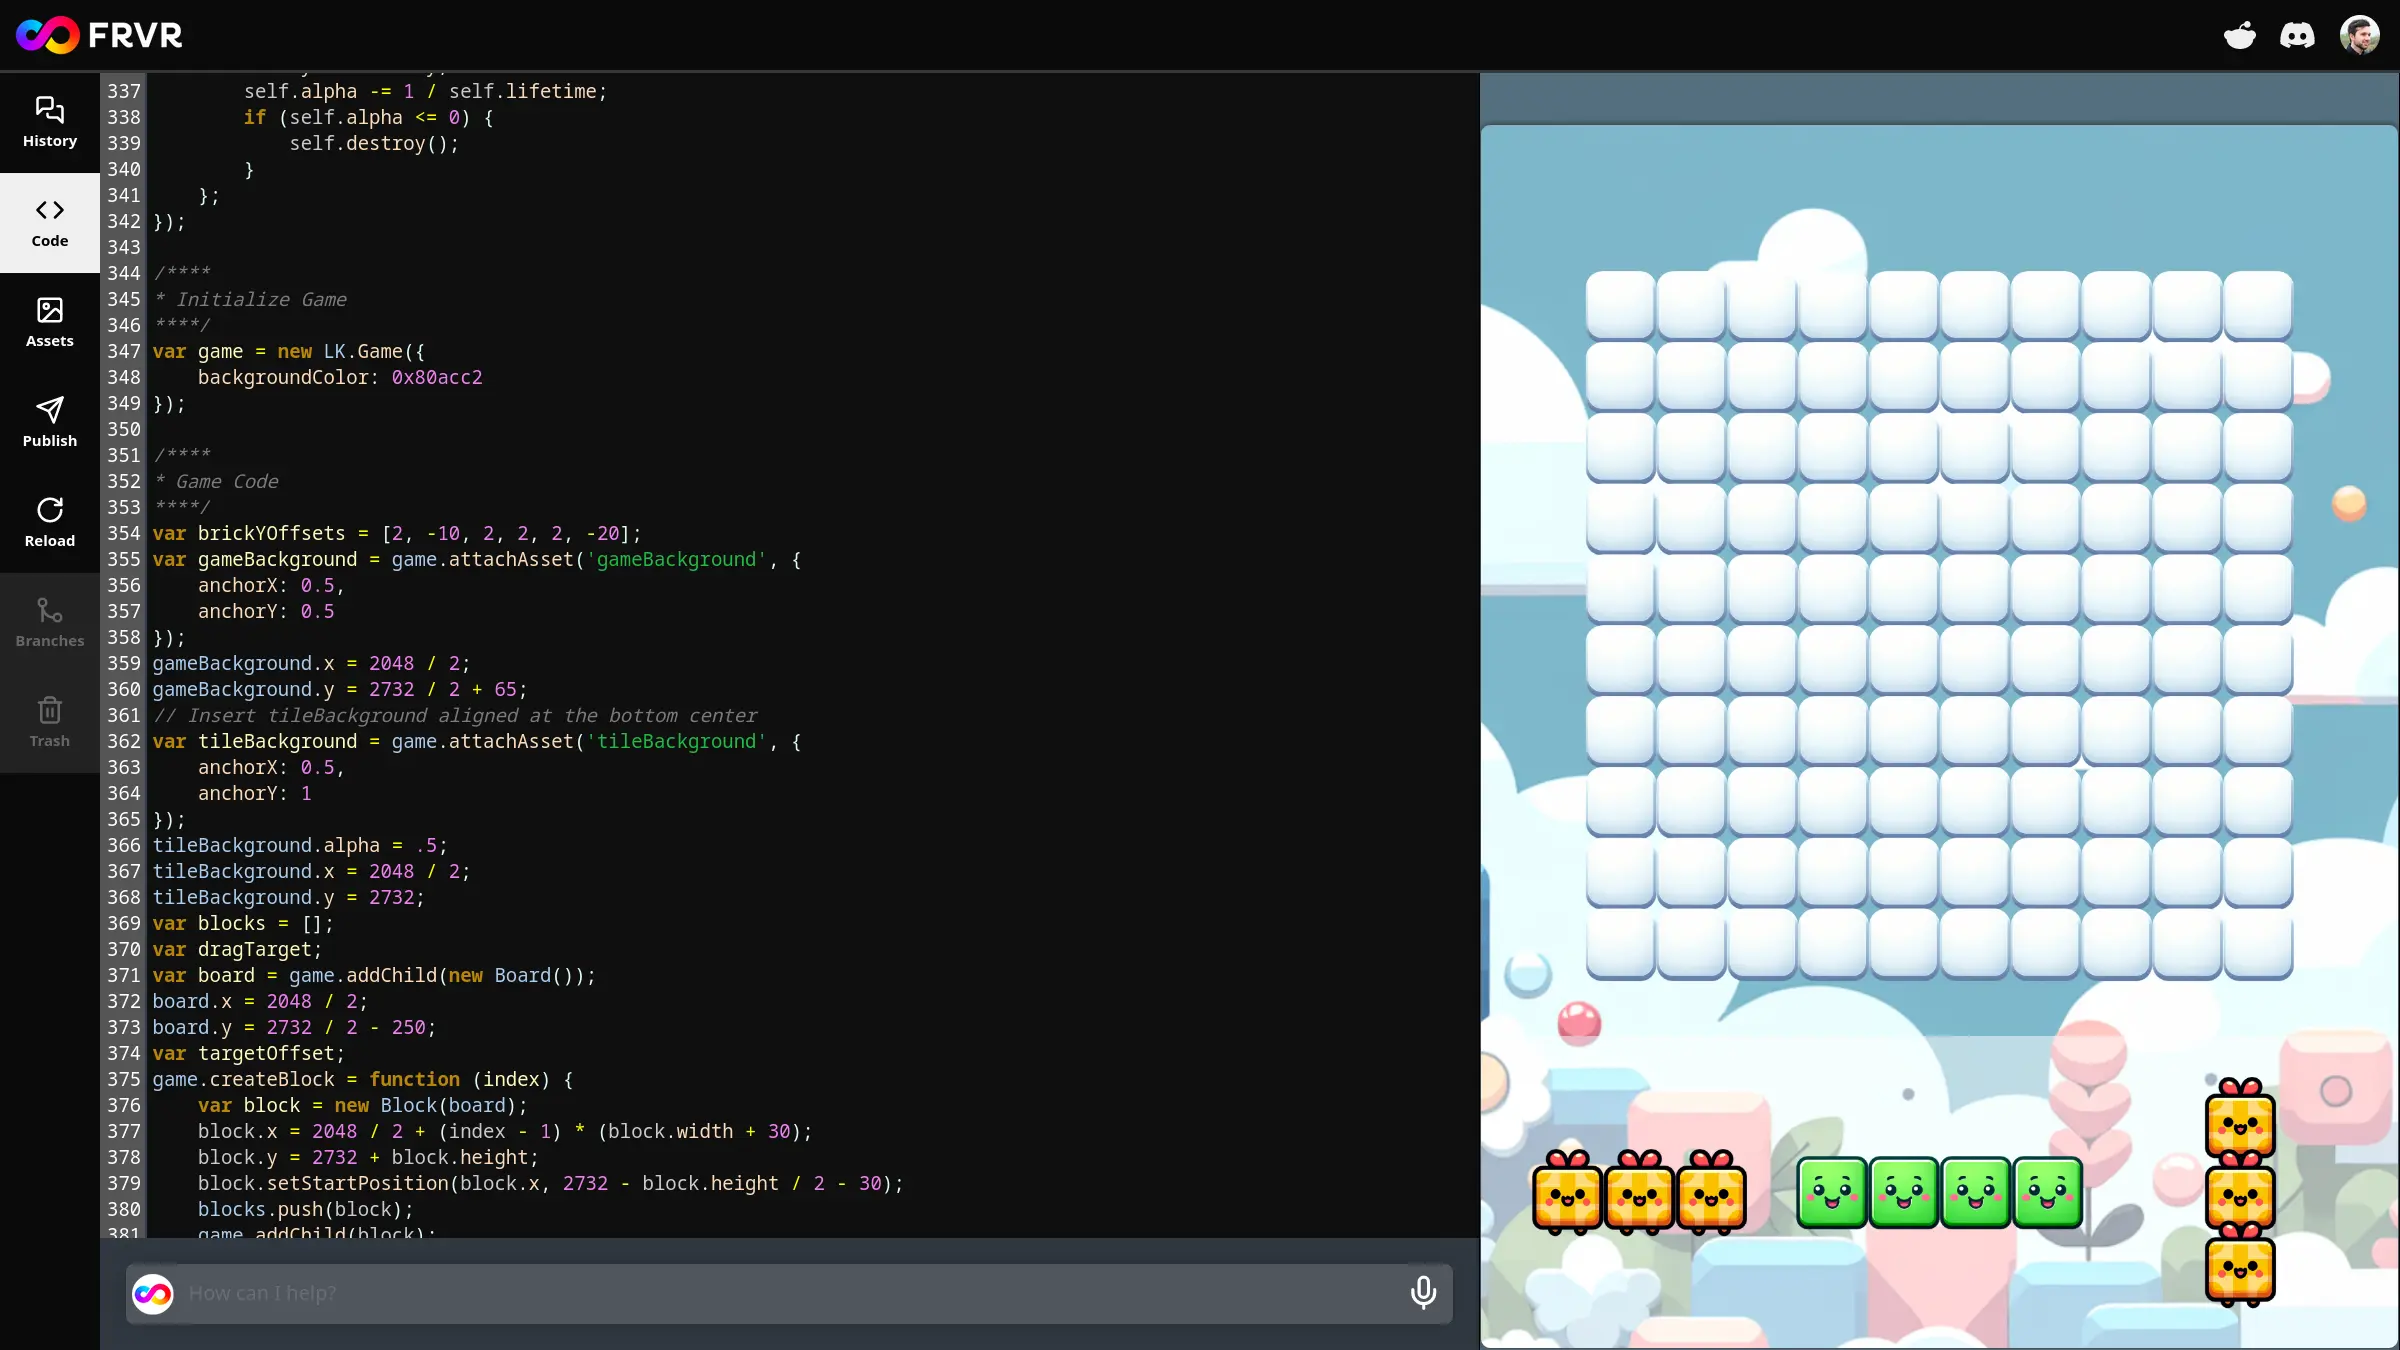Switch to the Code tab
This screenshot has height=1350, width=2400.
pyautogui.click(x=49, y=222)
